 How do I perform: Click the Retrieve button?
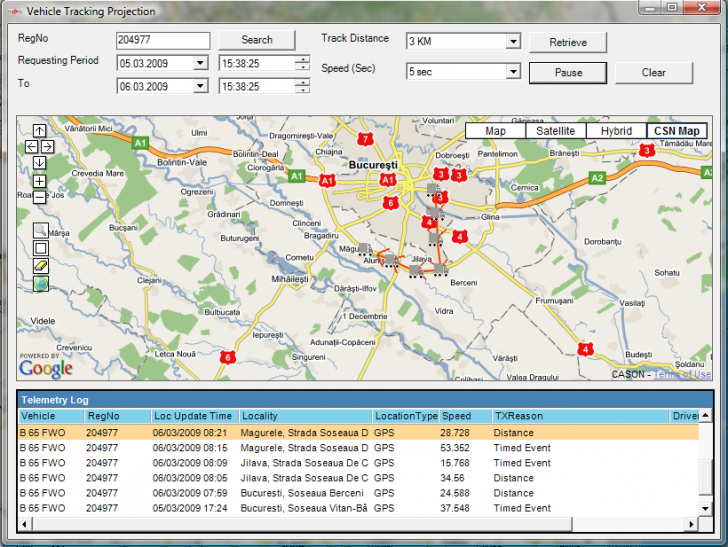(568, 42)
